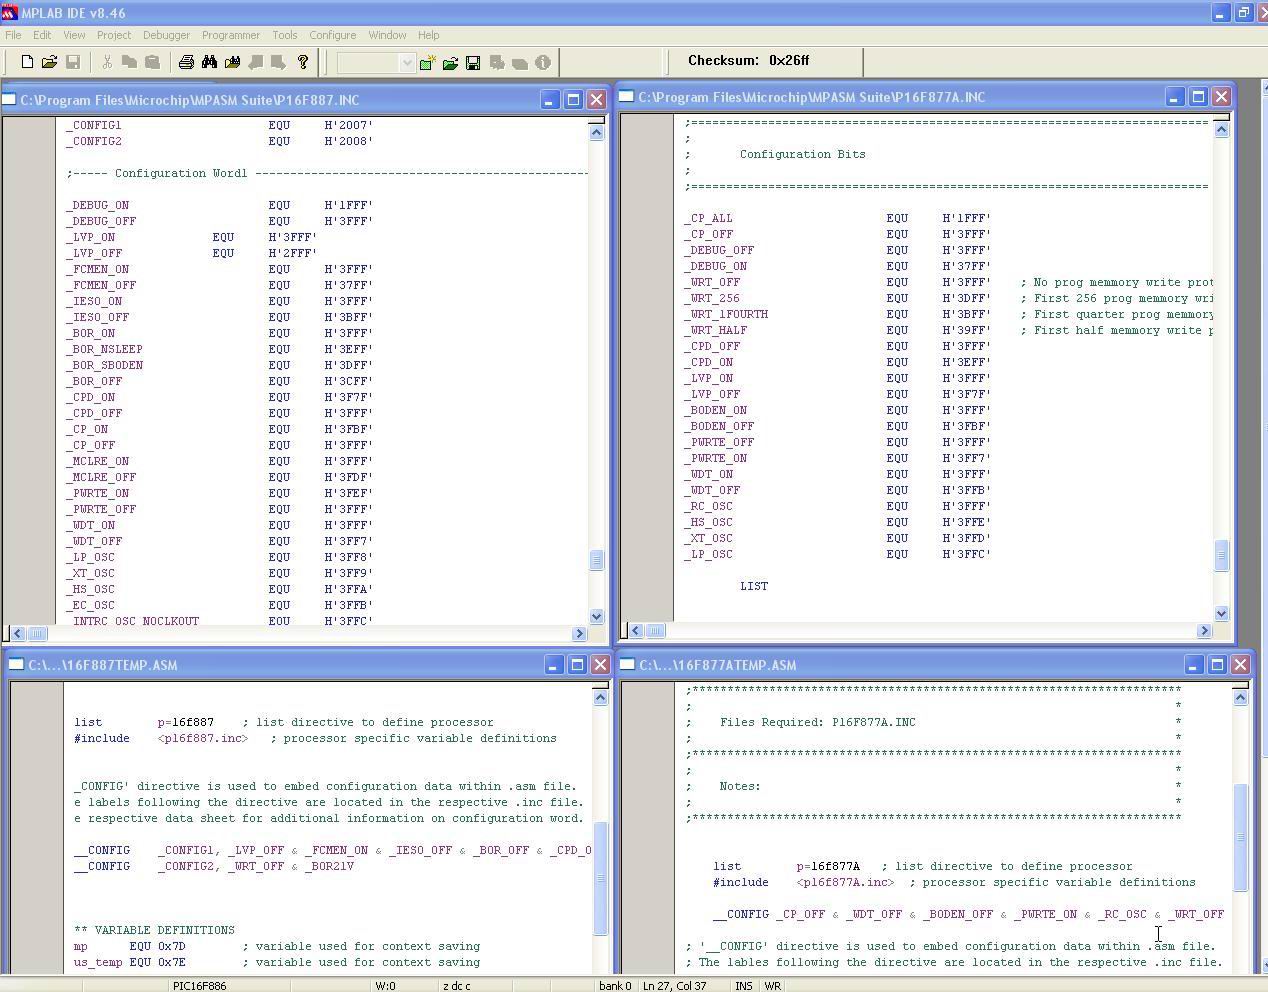Open the Configure menu
This screenshot has width=1268, height=992.
coord(333,35)
